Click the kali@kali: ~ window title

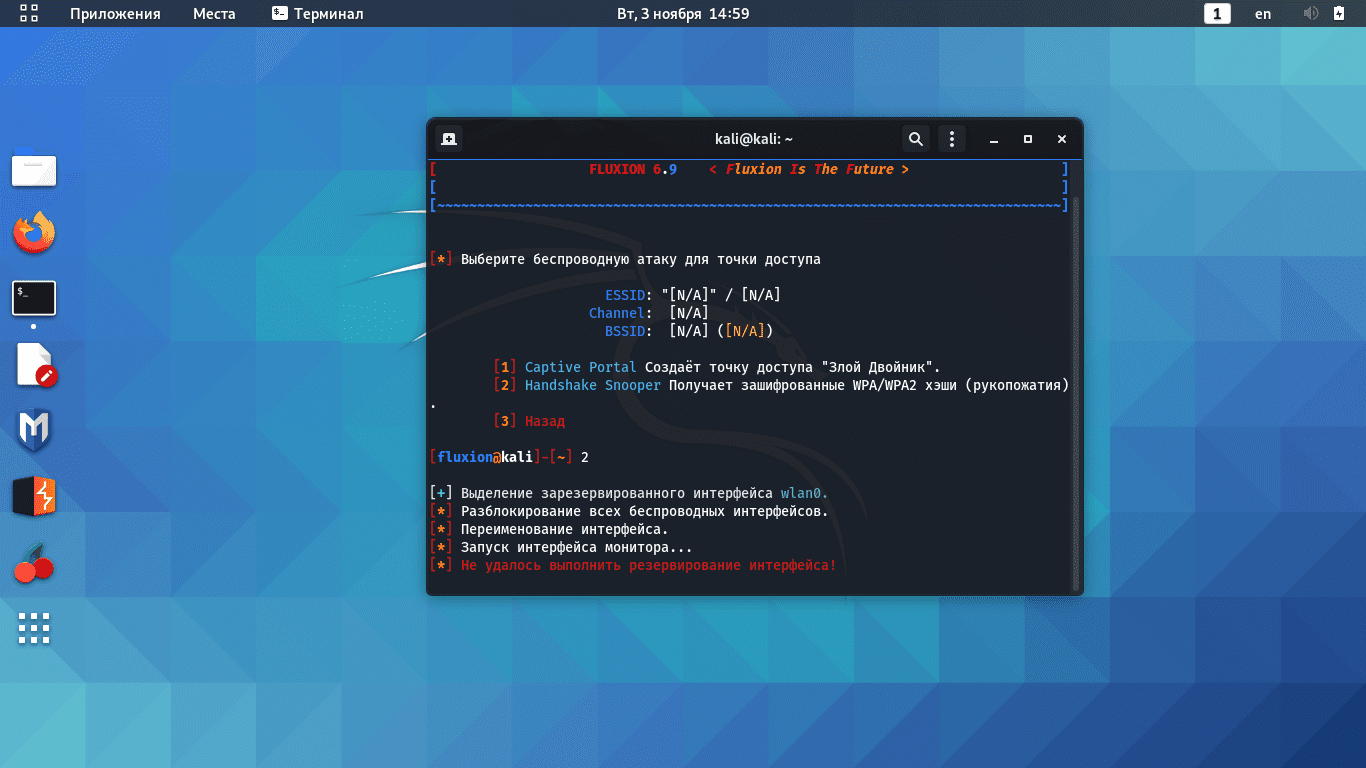[754, 139]
